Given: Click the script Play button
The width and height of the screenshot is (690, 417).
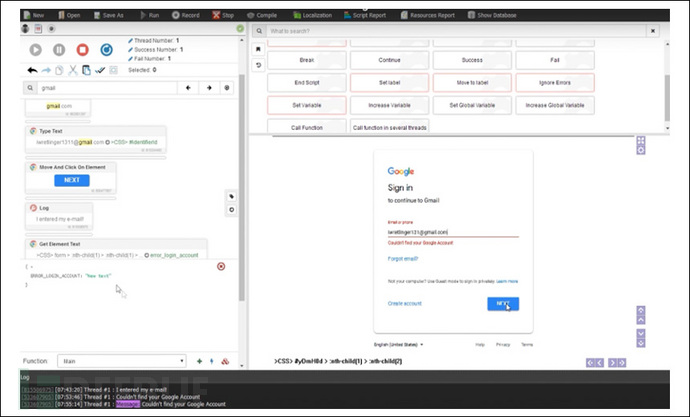Looking at the screenshot, I should 35,49.
